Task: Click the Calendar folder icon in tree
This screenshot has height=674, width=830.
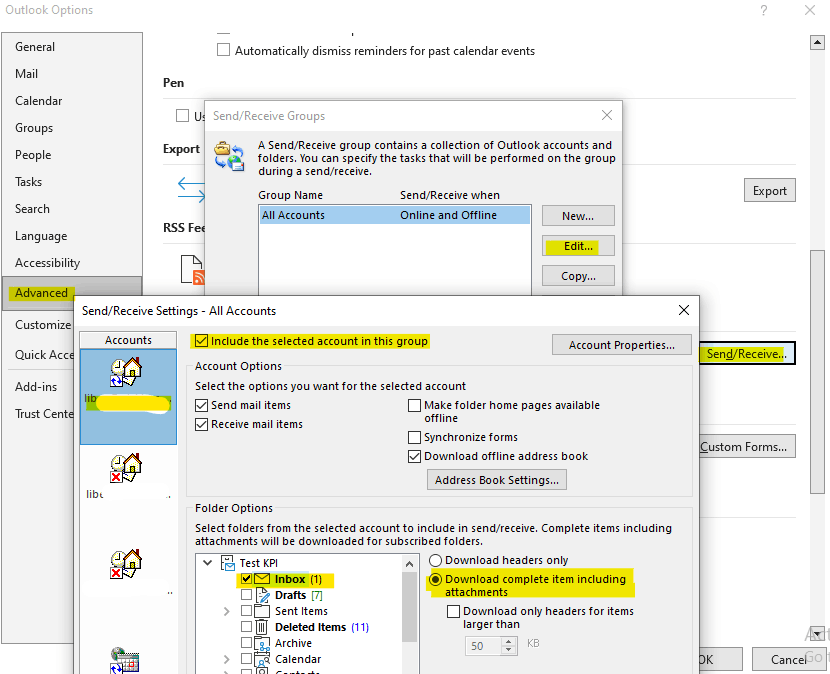Action: point(262,659)
